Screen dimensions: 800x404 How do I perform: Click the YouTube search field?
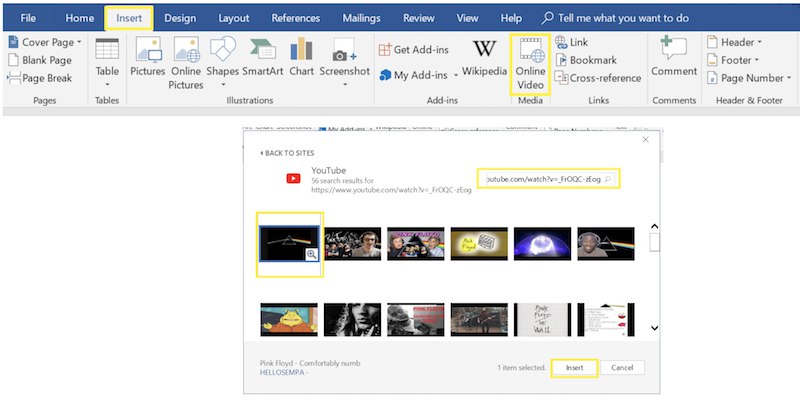point(548,179)
